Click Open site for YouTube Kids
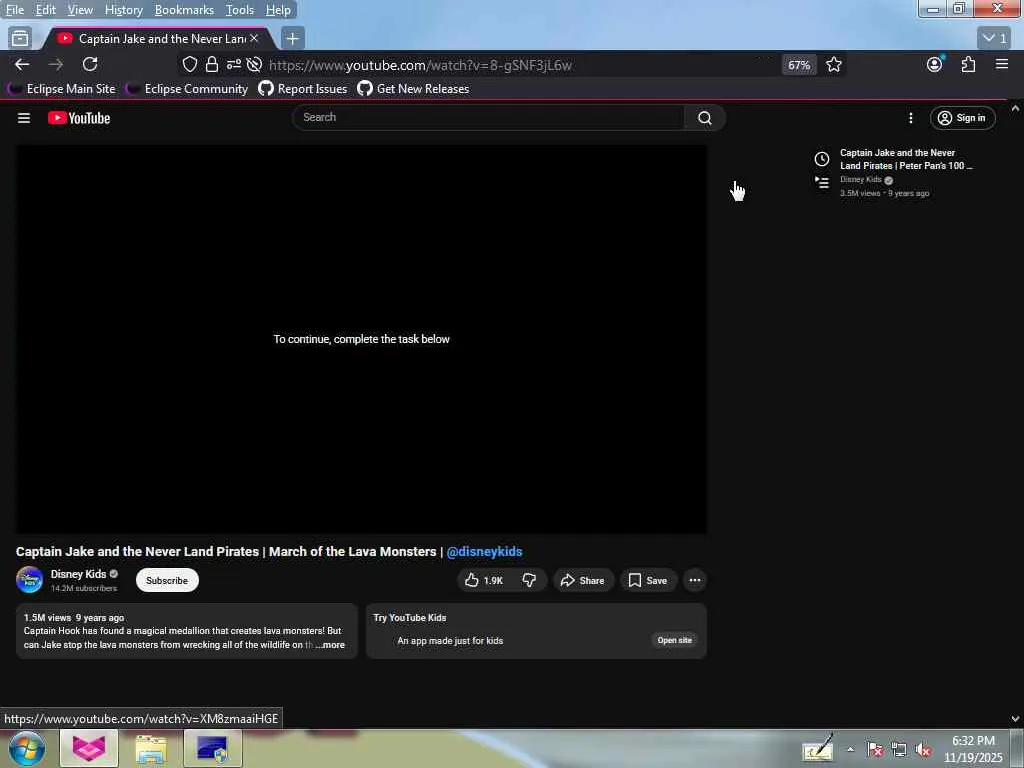The height and width of the screenshot is (768, 1024). (675, 641)
